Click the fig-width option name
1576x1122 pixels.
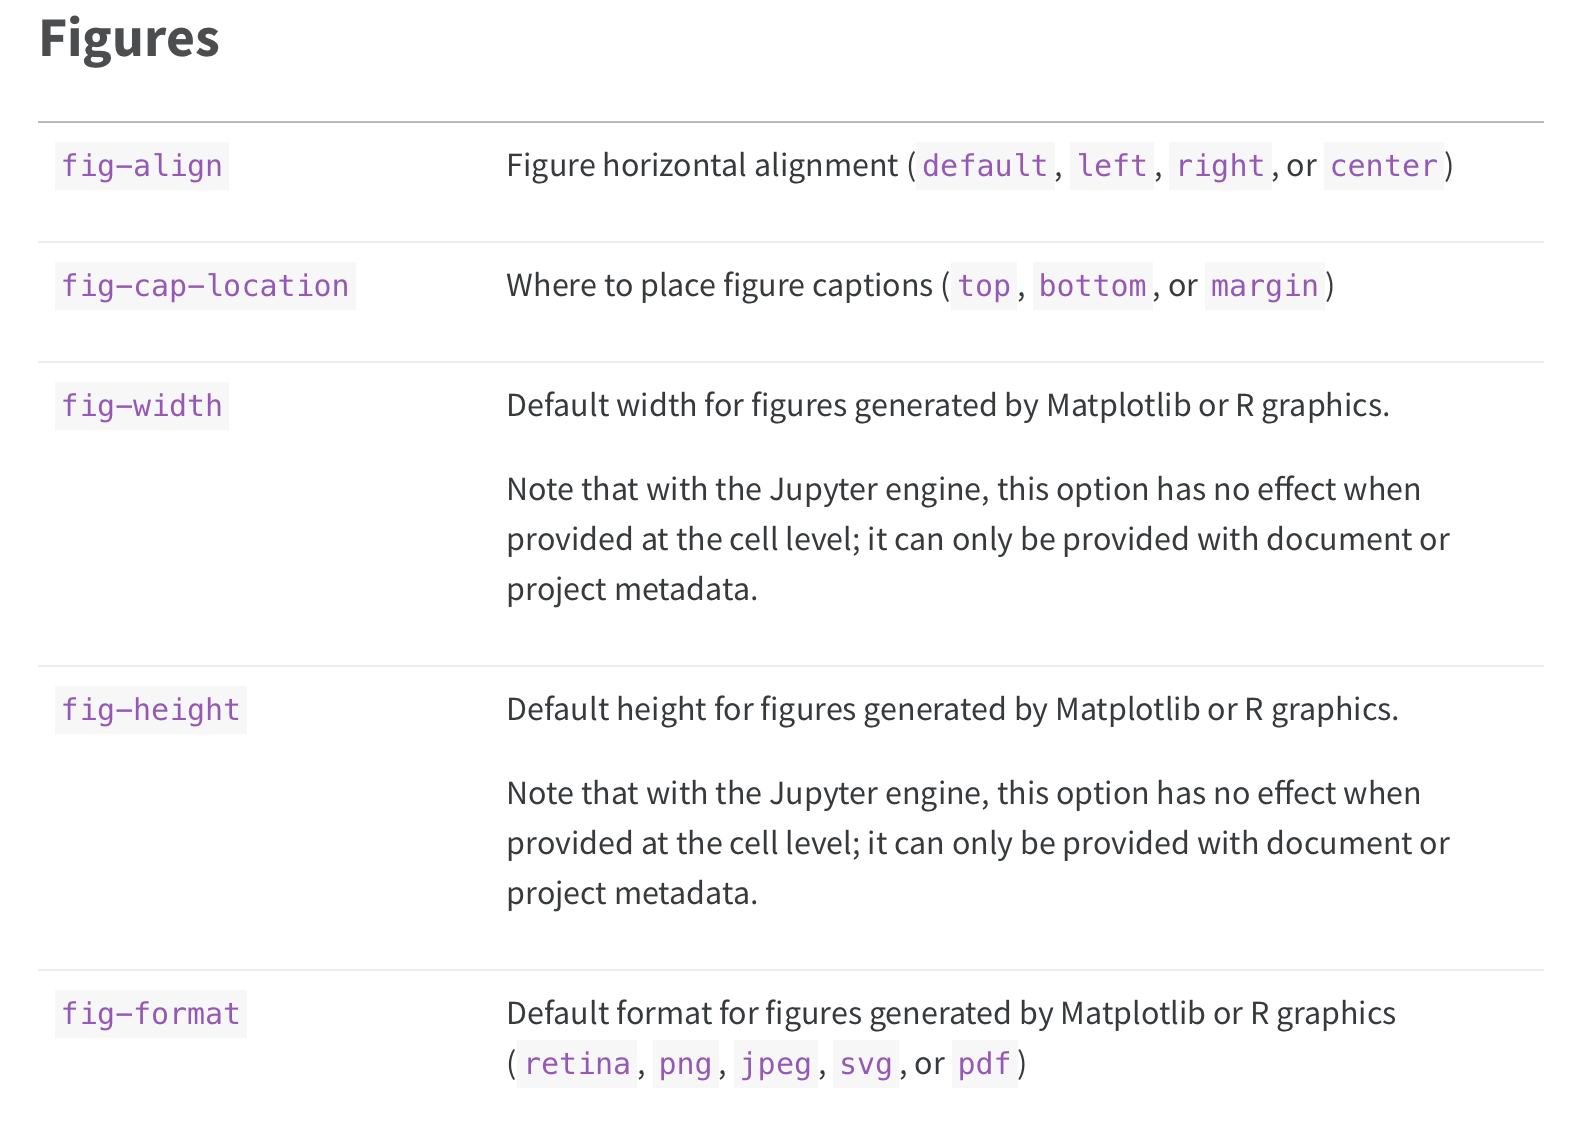pyautogui.click(x=142, y=406)
